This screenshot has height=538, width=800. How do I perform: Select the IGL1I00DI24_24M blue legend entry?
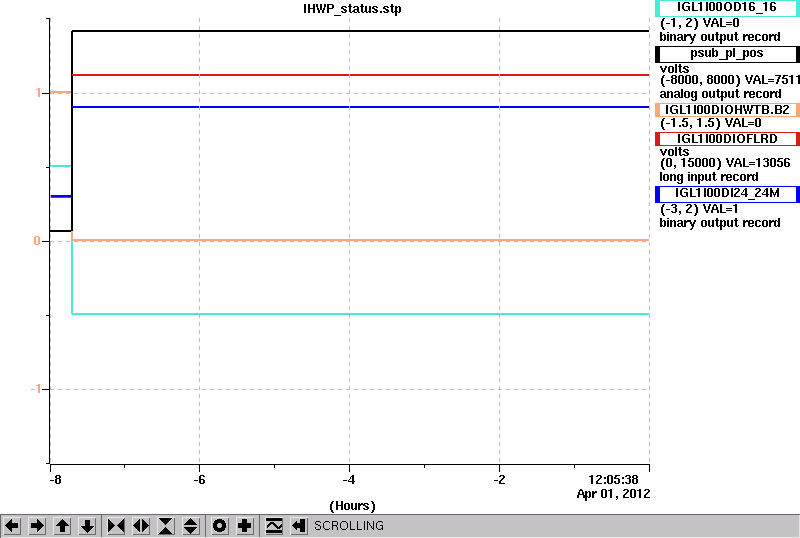coord(727,193)
